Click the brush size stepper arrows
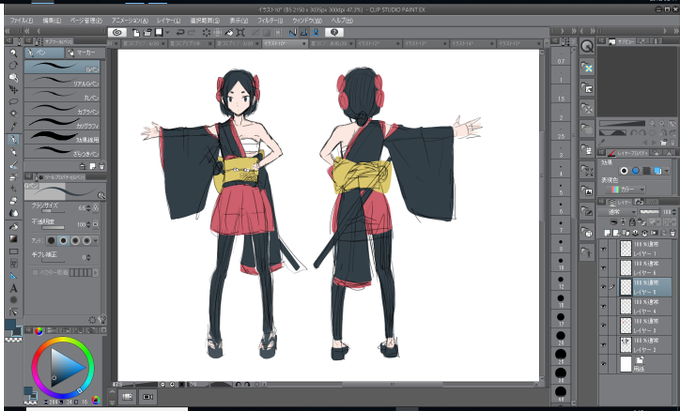The height and width of the screenshot is (411, 680). pyautogui.click(x=89, y=208)
